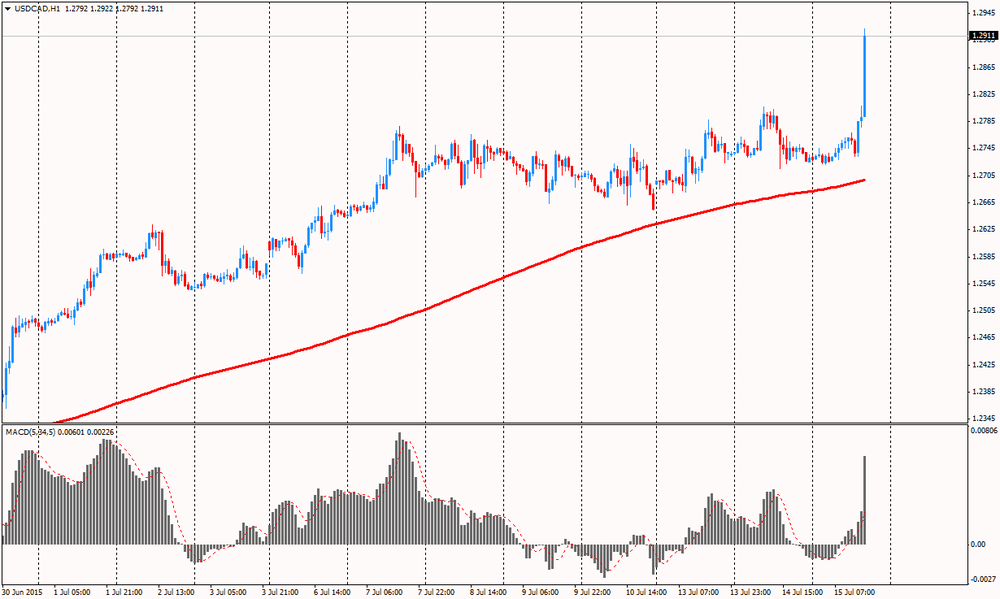This screenshot has width=1000, height=599.
Task: Select the 2 Jul 13:00 time label
Action: click(176, 593)
